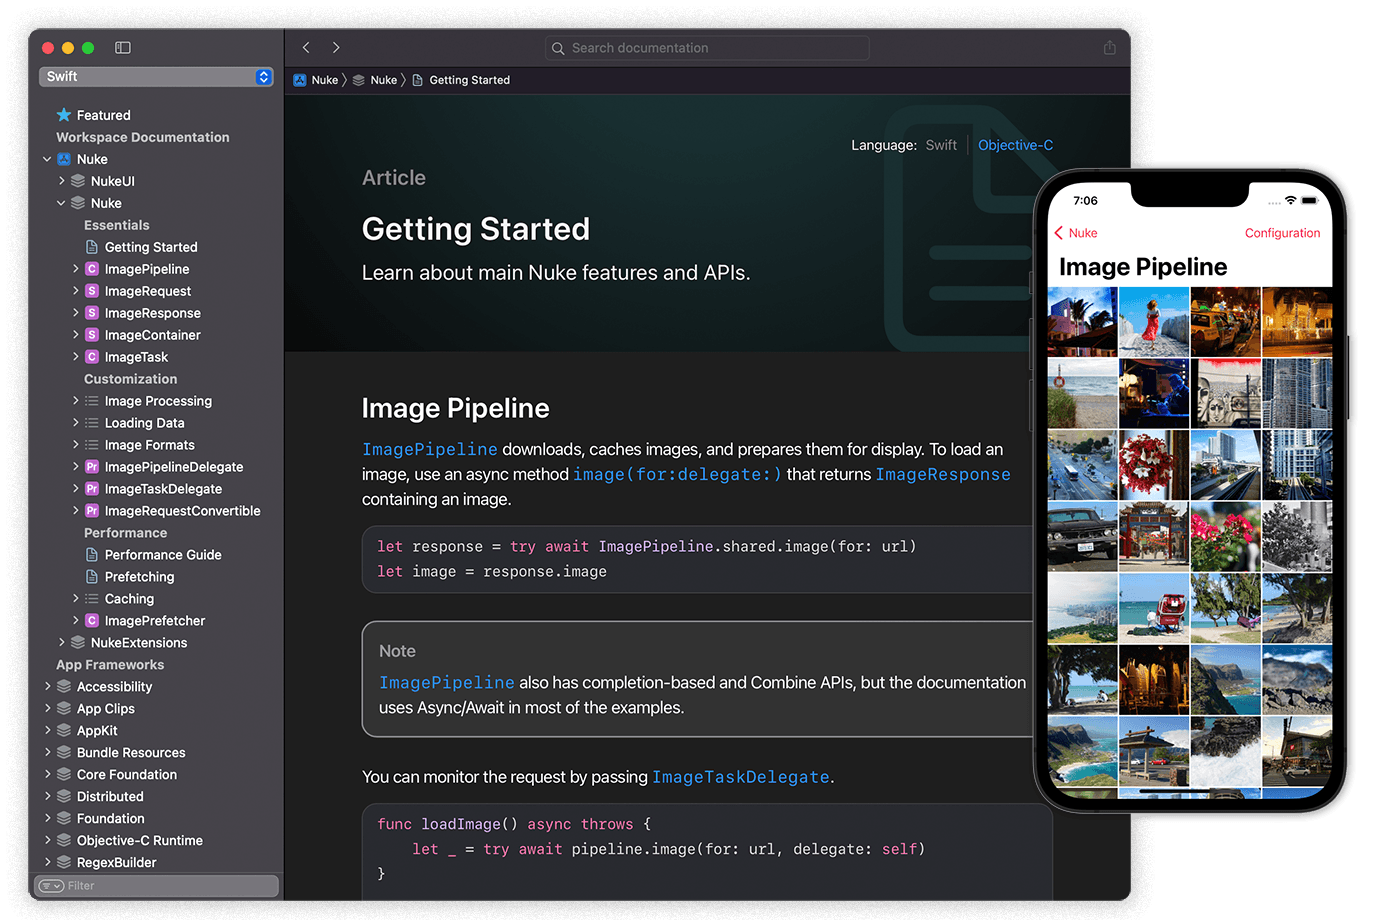Click the ImagePrefetcher class icon
The image size is (1380, 920).
(x=92, y=621)
